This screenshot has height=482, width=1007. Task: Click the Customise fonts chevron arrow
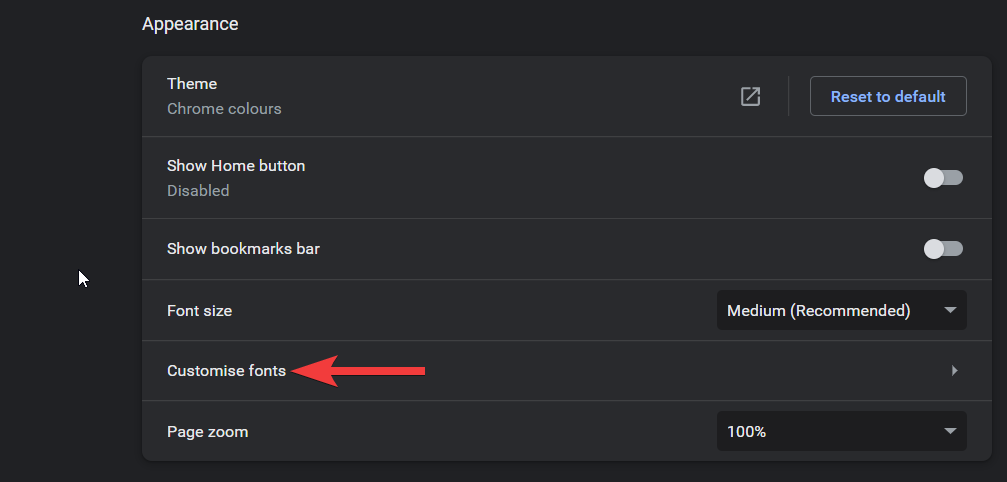pos(954,371)
